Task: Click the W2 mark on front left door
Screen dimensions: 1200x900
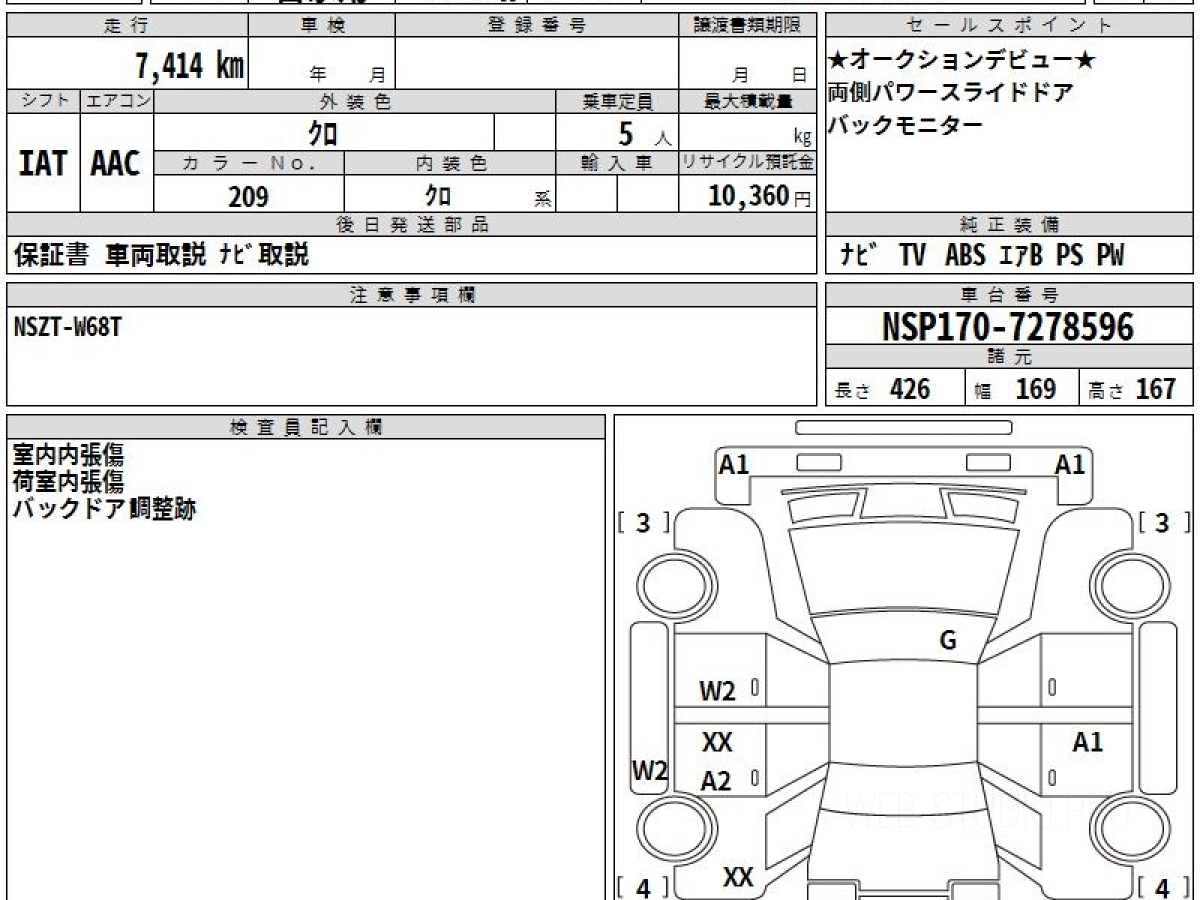Action: pyautogui.click(x=717, y=691)
